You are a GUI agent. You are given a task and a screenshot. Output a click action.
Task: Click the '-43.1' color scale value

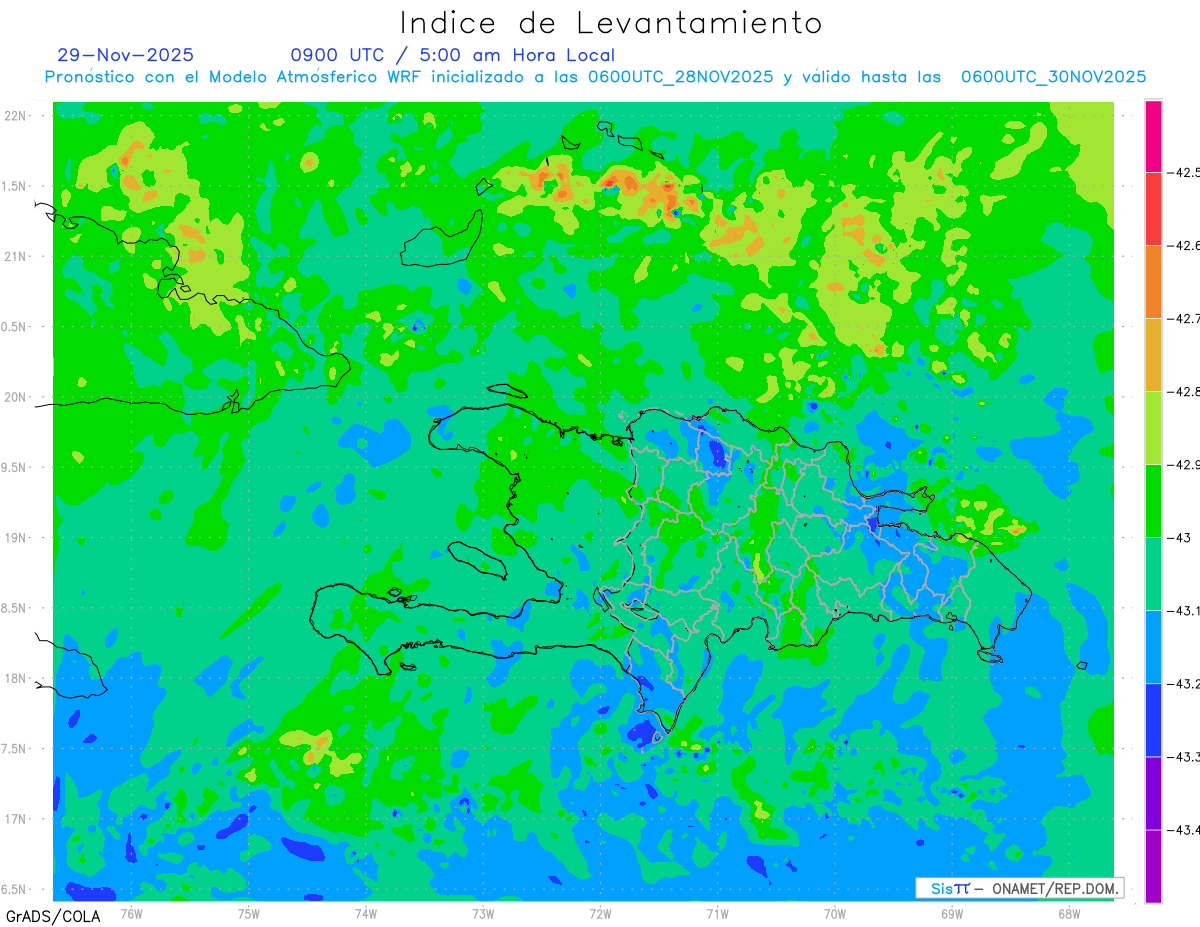tap(1185, 611)
